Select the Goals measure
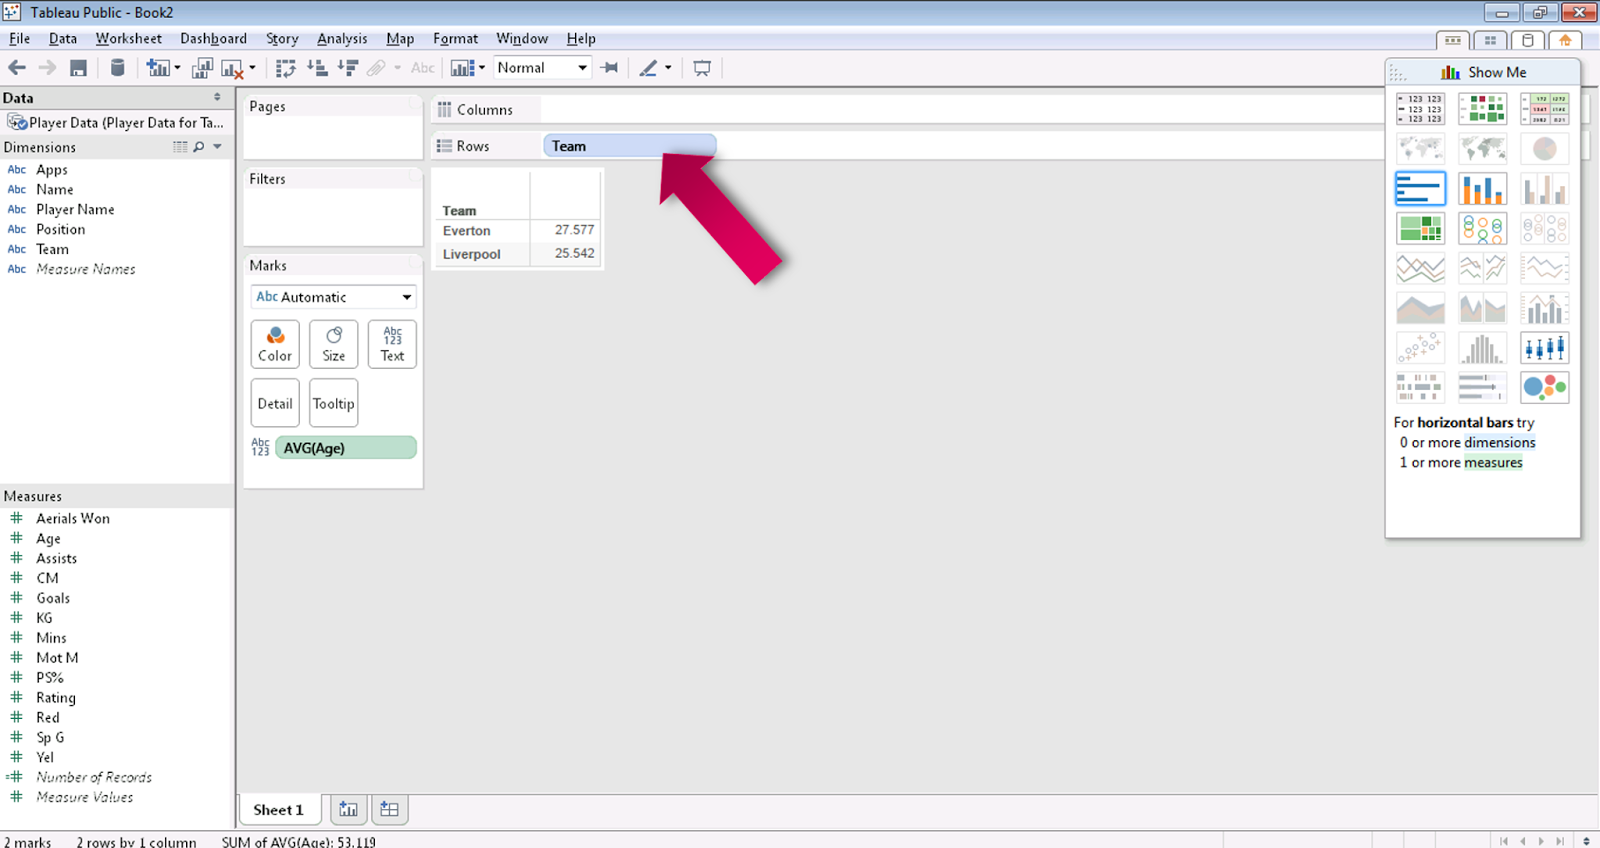Viewport: 1600px width, 848px height. (x=53, y=598)
